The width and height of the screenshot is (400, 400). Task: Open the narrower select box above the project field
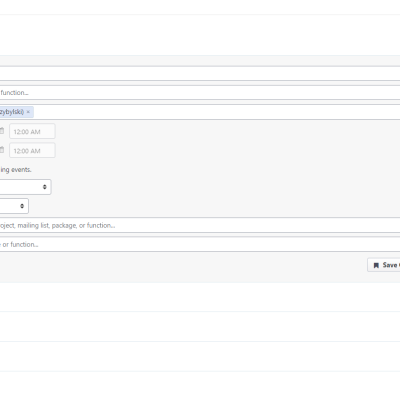(14, 206)
